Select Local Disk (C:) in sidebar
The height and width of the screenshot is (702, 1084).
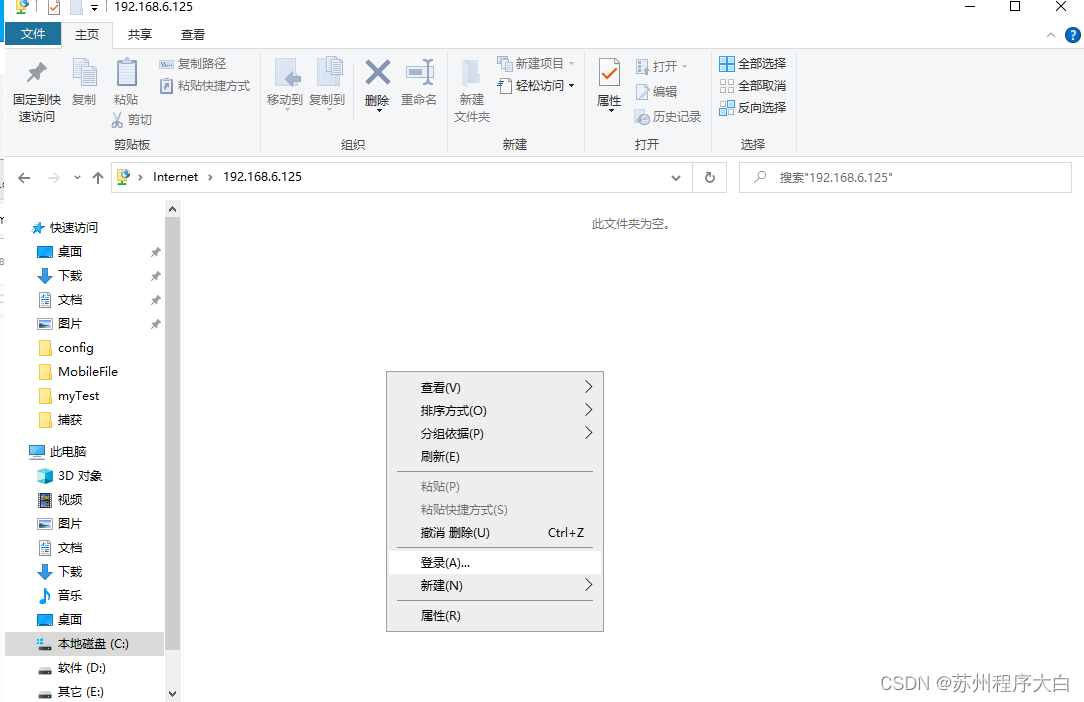pos(84,644)
